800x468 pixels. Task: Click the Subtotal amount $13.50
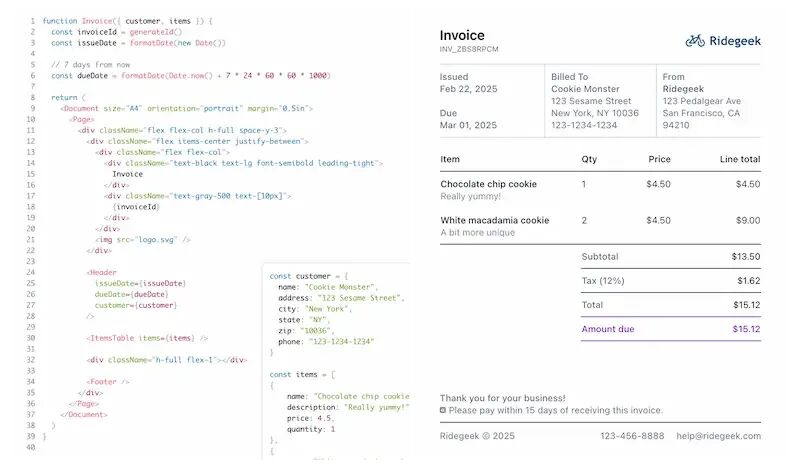[746, 257]
